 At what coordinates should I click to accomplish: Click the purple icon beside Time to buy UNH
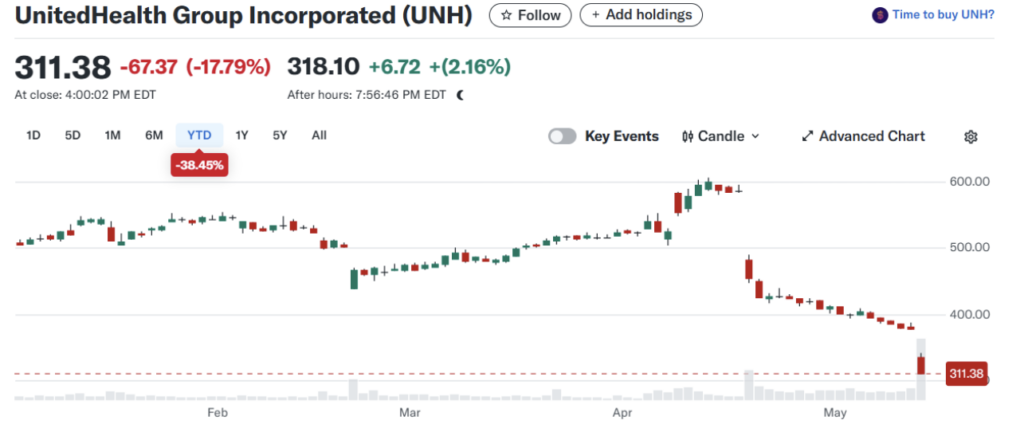879,16
